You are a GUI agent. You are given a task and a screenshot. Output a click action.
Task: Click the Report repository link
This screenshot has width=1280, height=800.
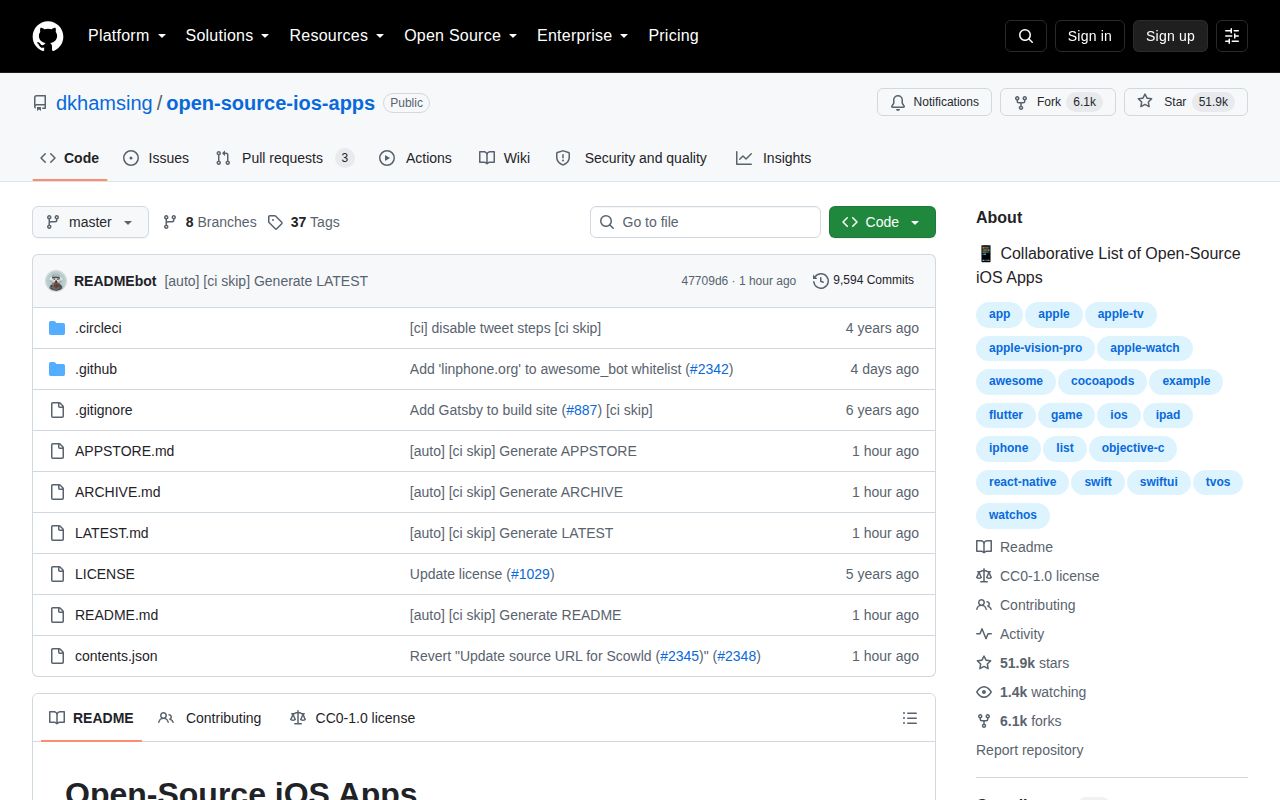point(1029,750)
